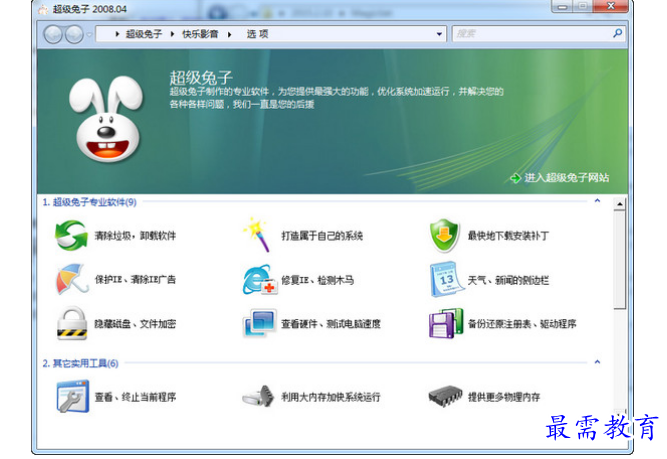Click section header 1. 超级兔子专业软件(9)
Viewport: 667px width, 459px height.
pos(89,202)
